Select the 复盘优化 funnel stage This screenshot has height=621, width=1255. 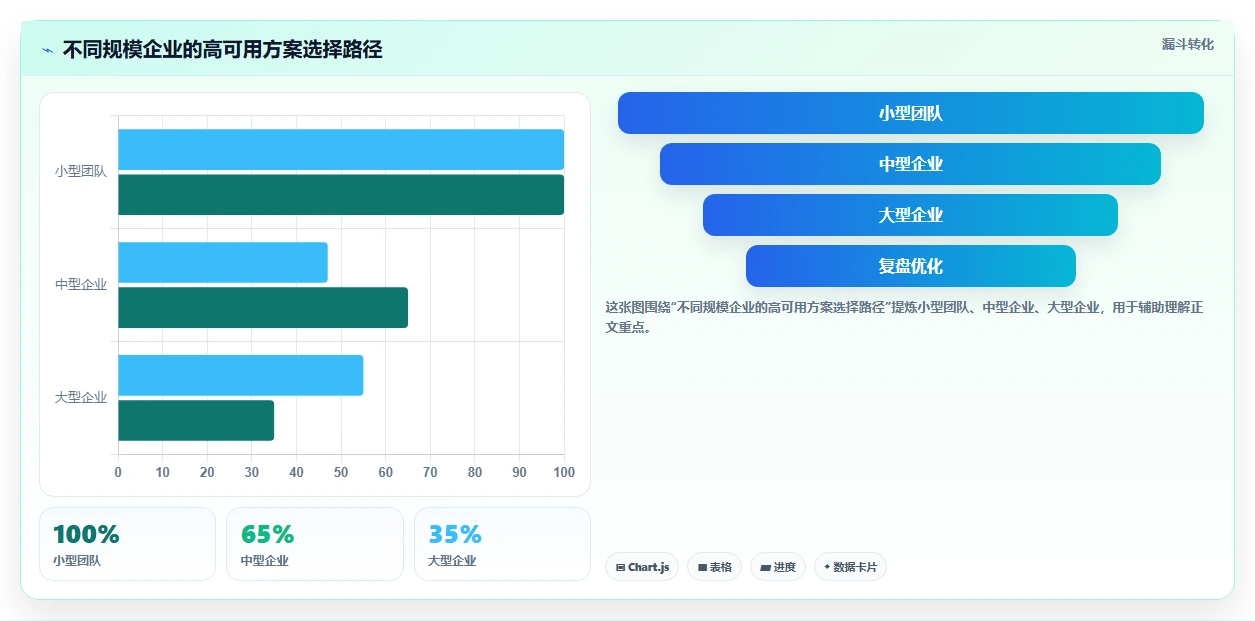click(x=911, y=266)
